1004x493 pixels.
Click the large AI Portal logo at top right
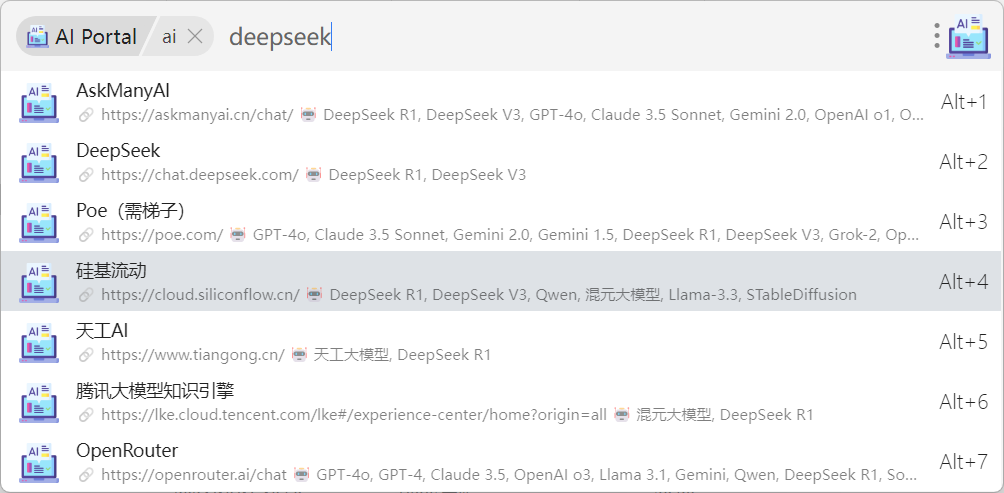click(968, 36)
